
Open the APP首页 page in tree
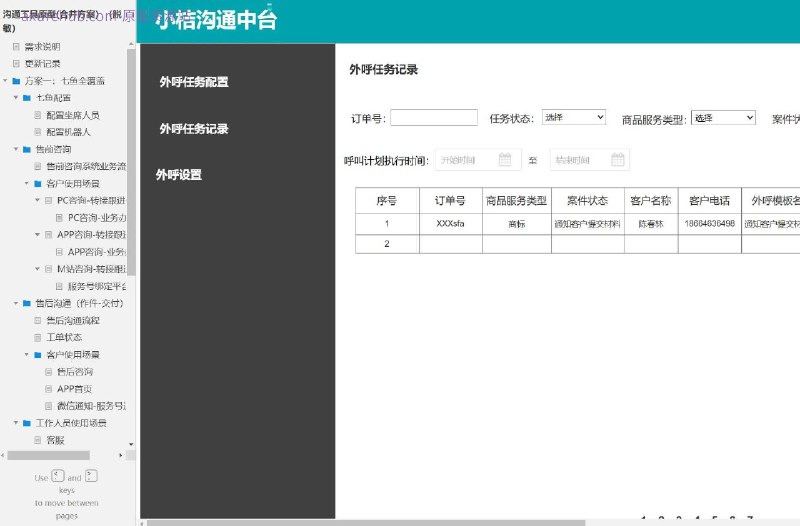74,389
